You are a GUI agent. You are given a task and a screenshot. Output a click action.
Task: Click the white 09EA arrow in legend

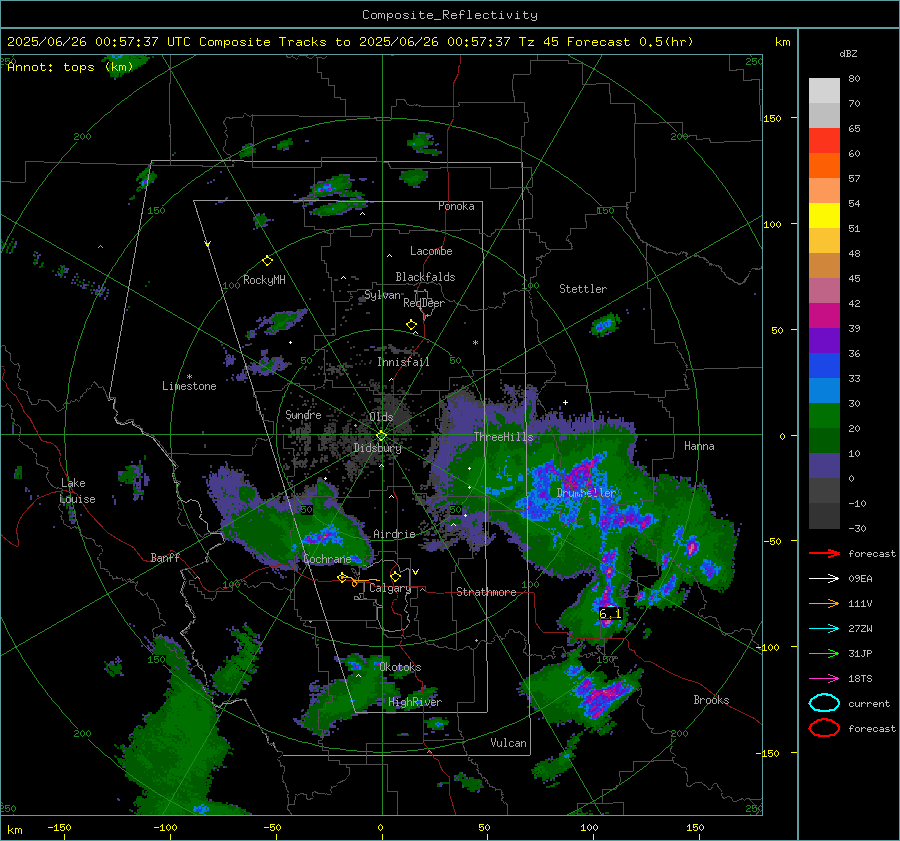pos(824,579)
